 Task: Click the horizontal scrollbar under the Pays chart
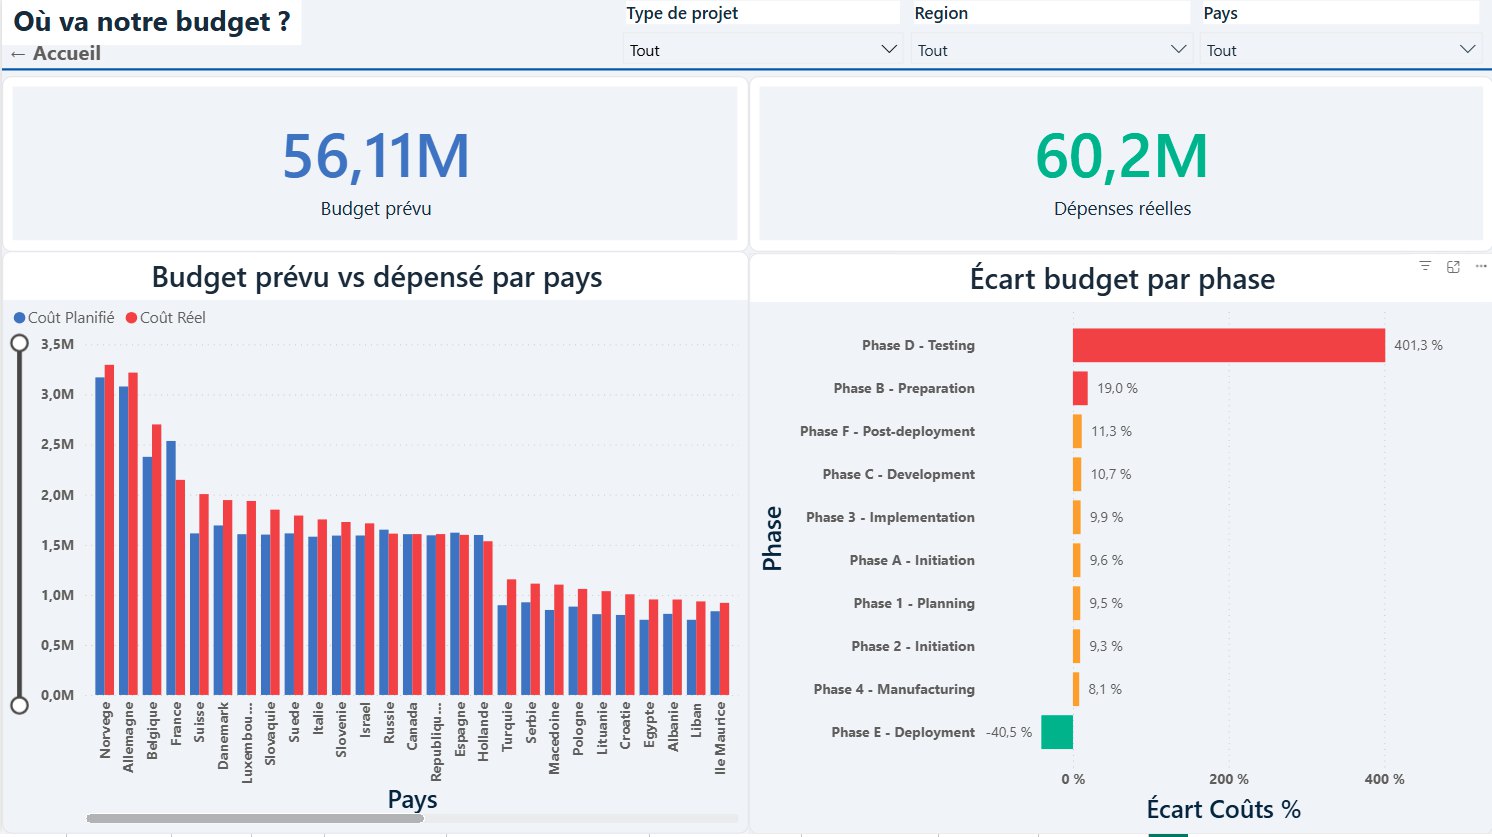tap(255, 818)
